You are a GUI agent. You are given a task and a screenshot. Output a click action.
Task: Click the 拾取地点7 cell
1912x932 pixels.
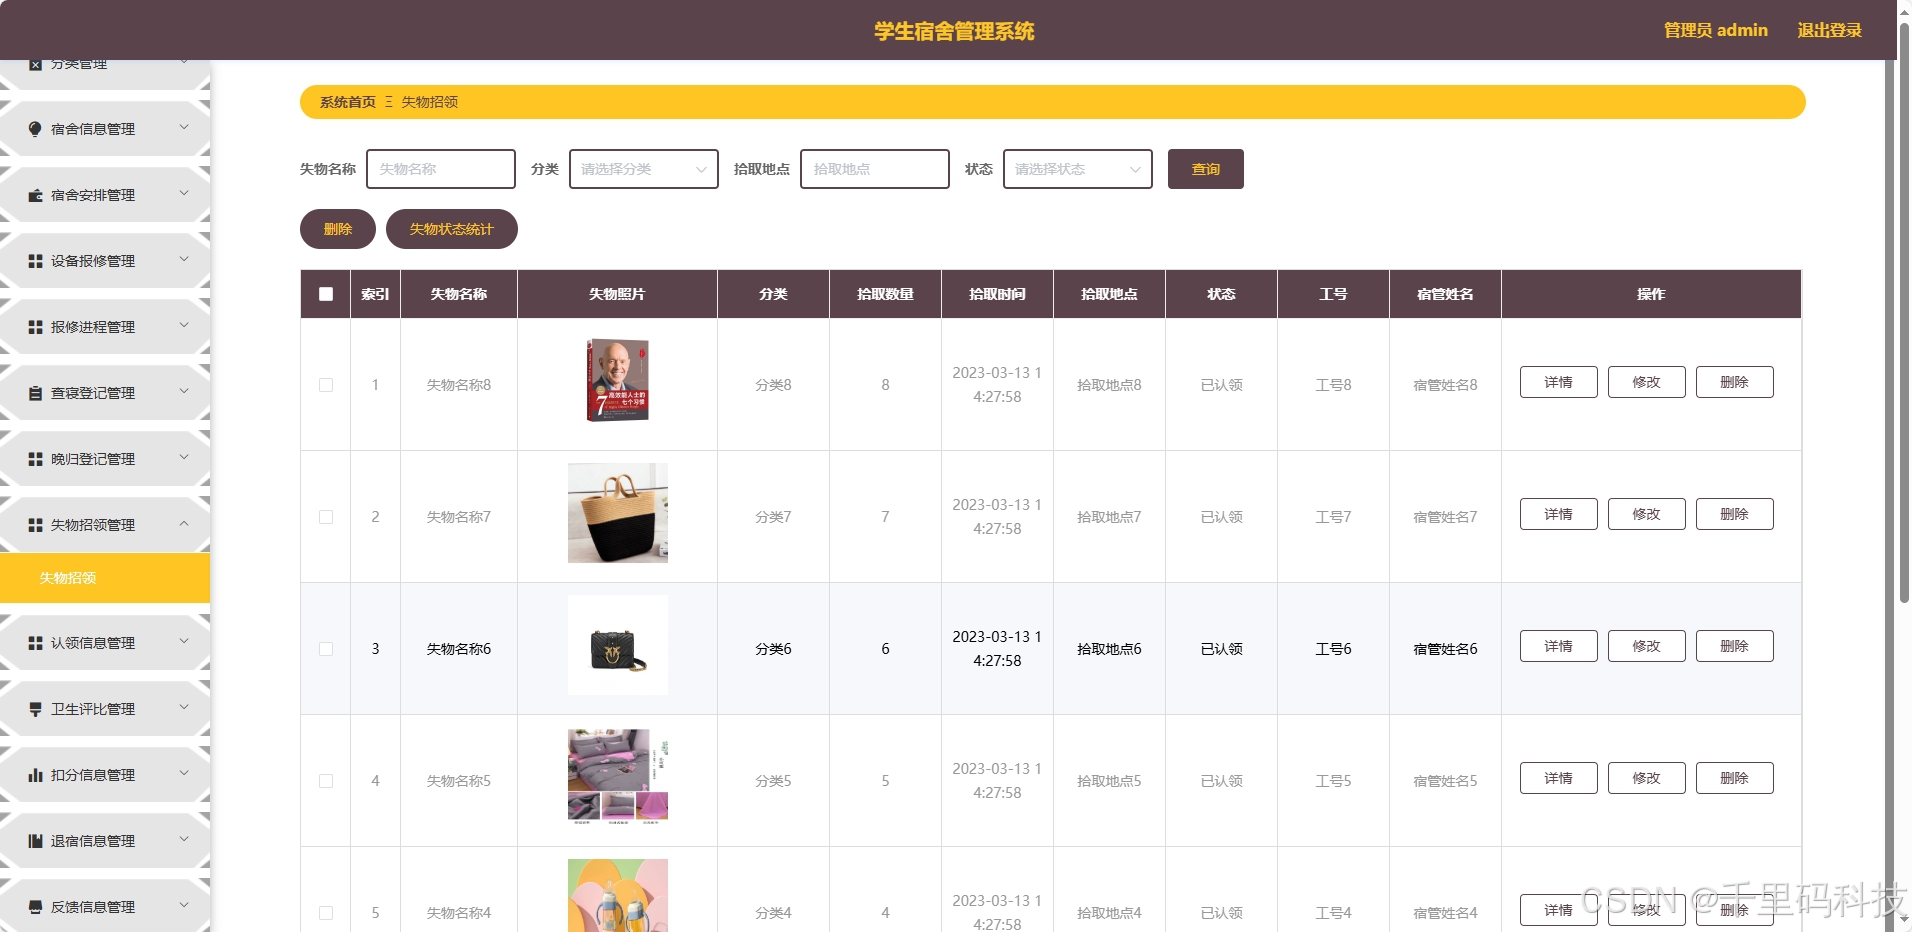1109,517
